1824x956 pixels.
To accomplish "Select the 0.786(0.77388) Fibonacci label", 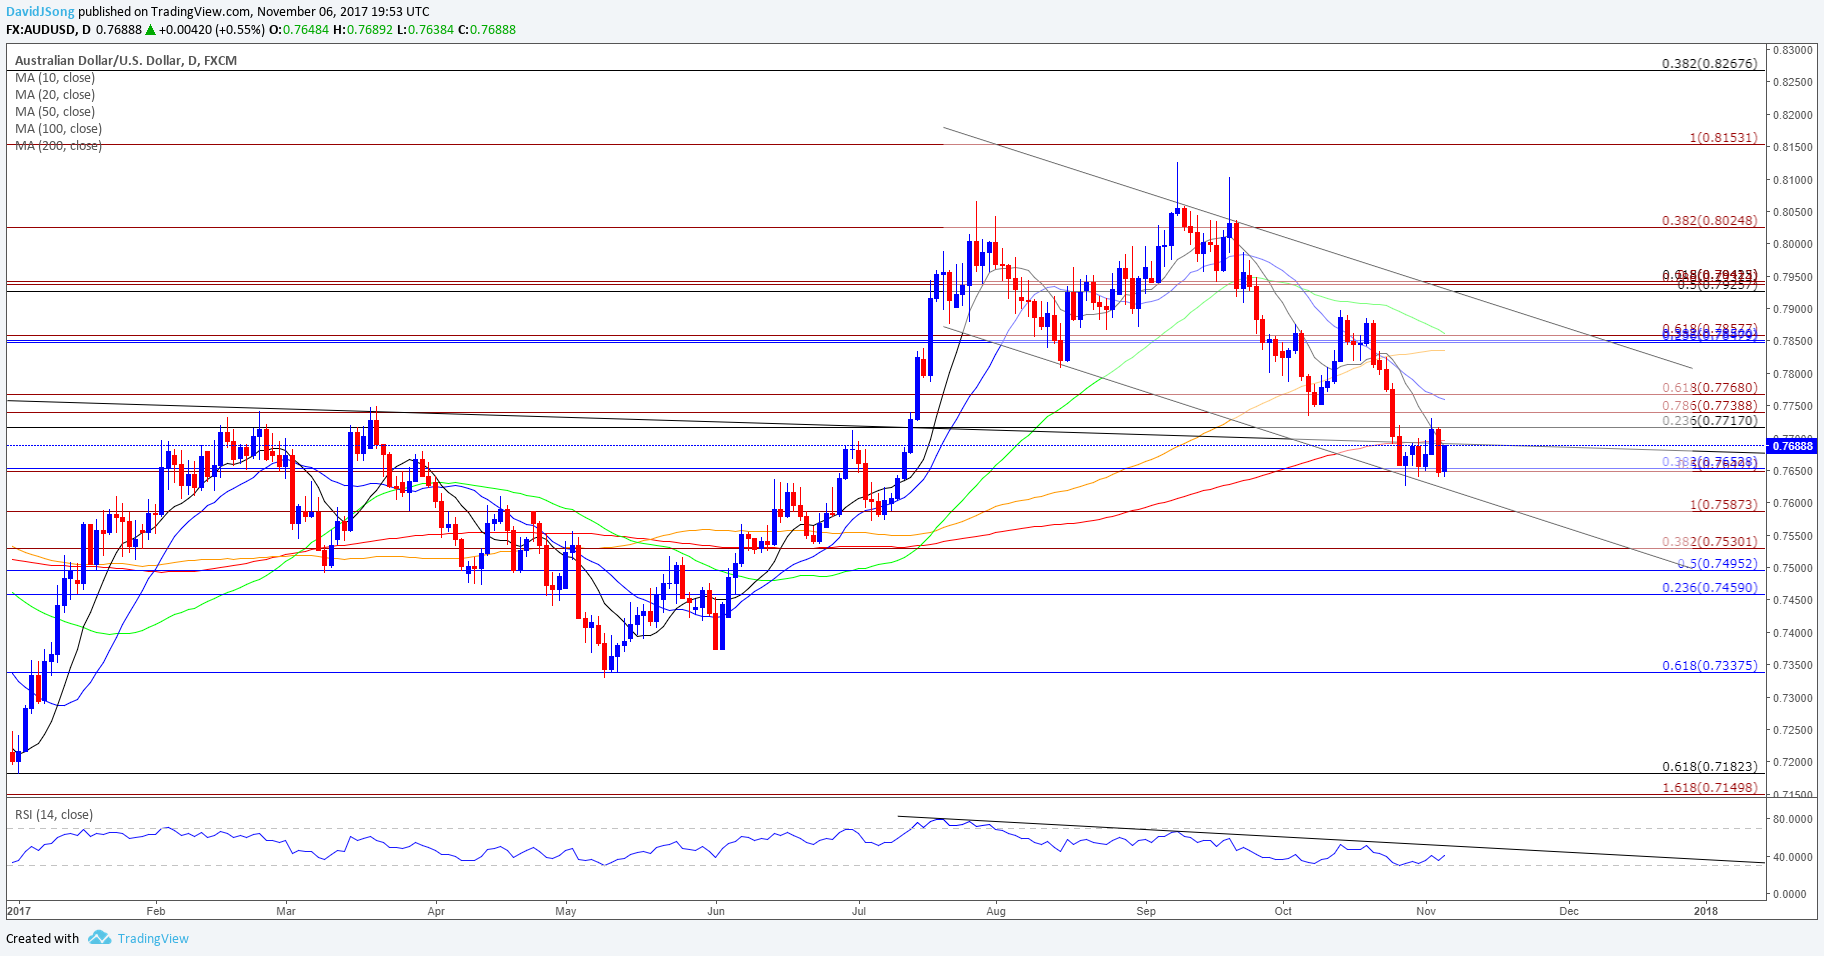I will pyautogui.click(x=1709, y=406).
